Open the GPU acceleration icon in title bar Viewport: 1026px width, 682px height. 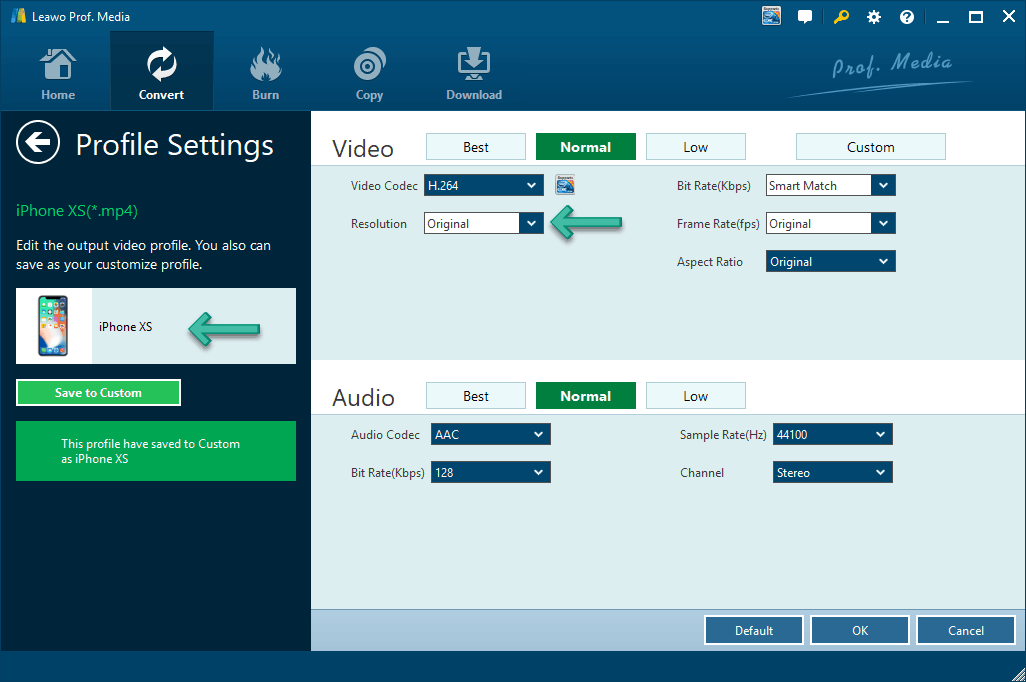771,16
